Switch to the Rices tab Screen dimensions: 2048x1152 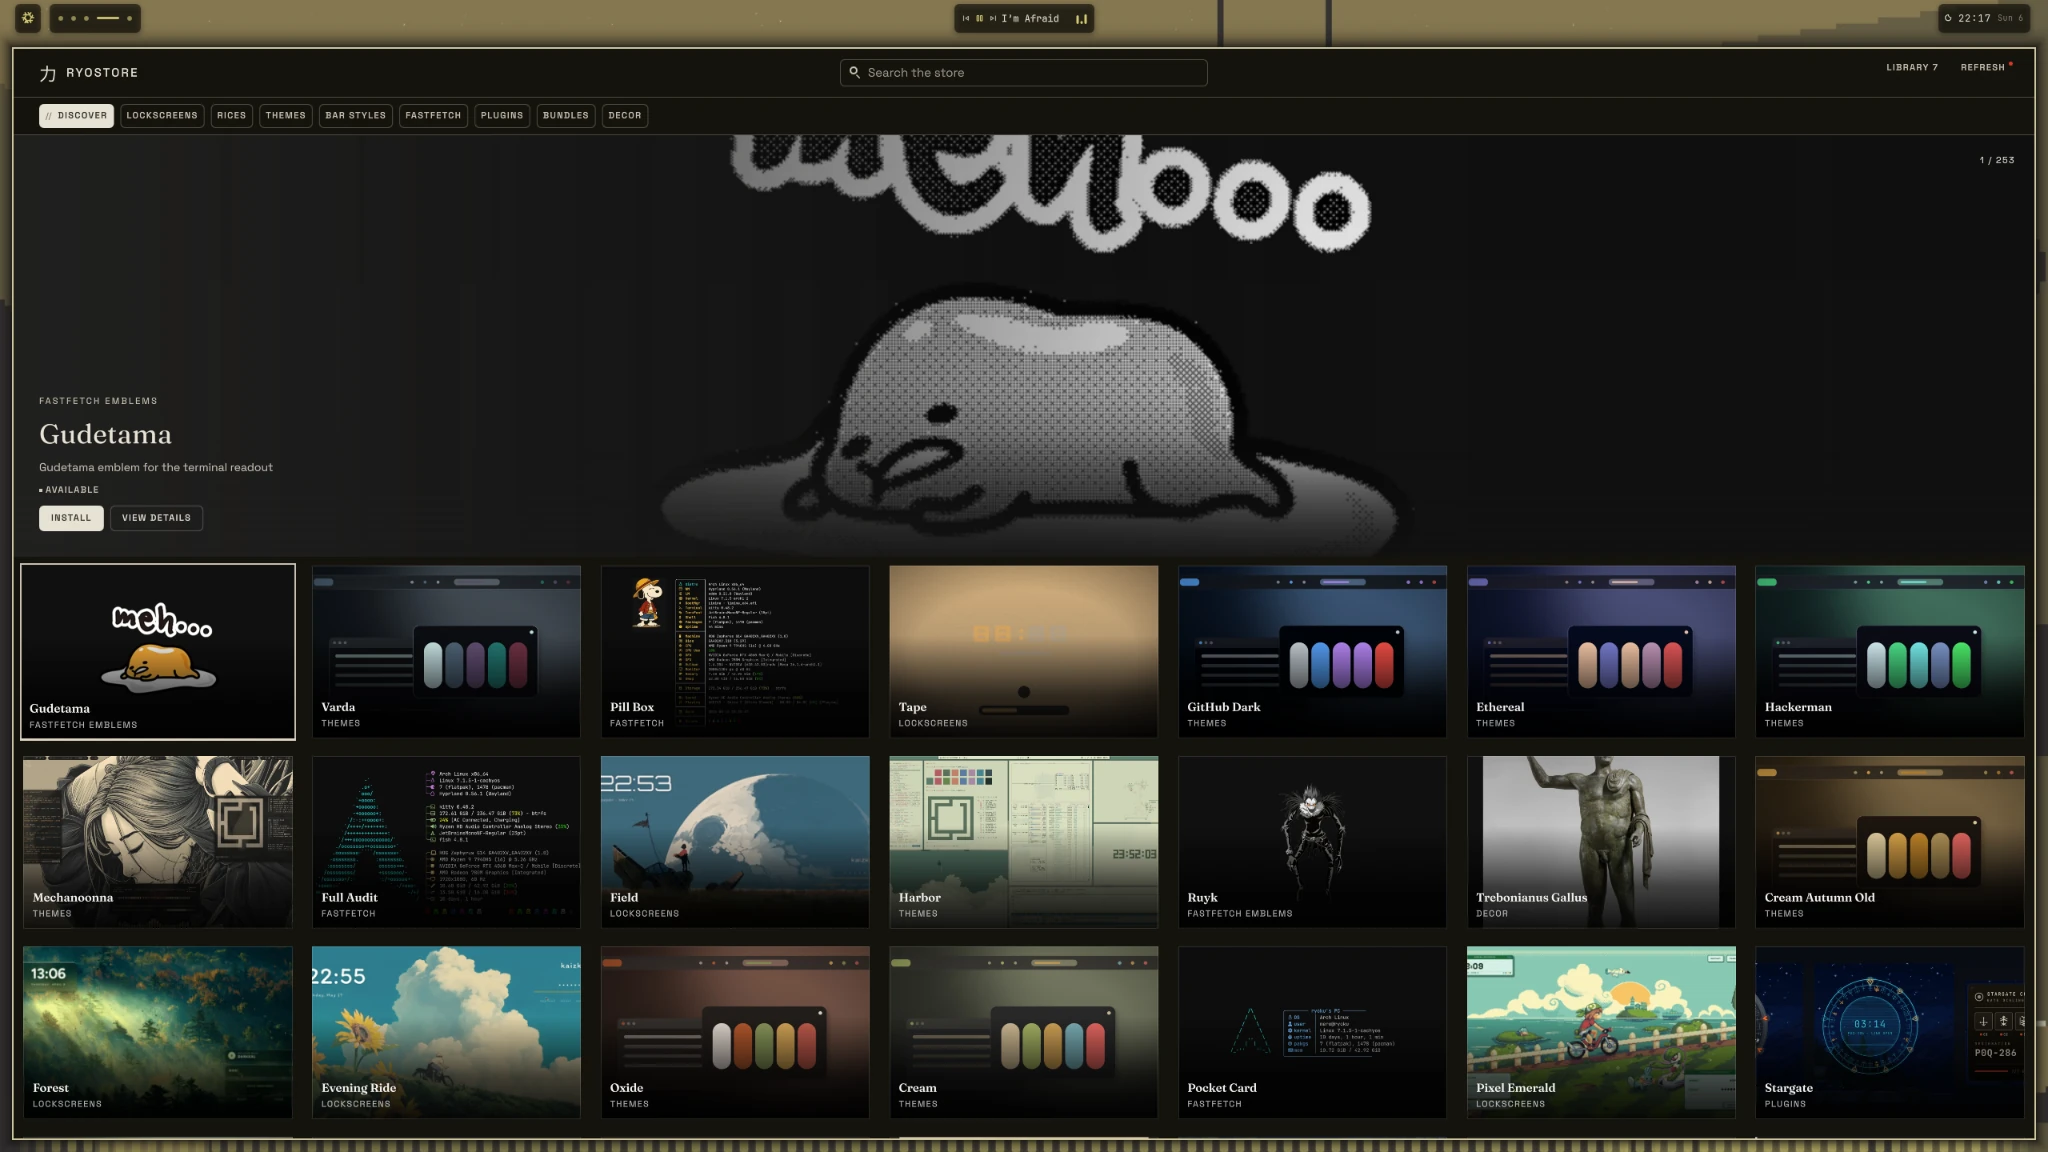click(231, 115)
